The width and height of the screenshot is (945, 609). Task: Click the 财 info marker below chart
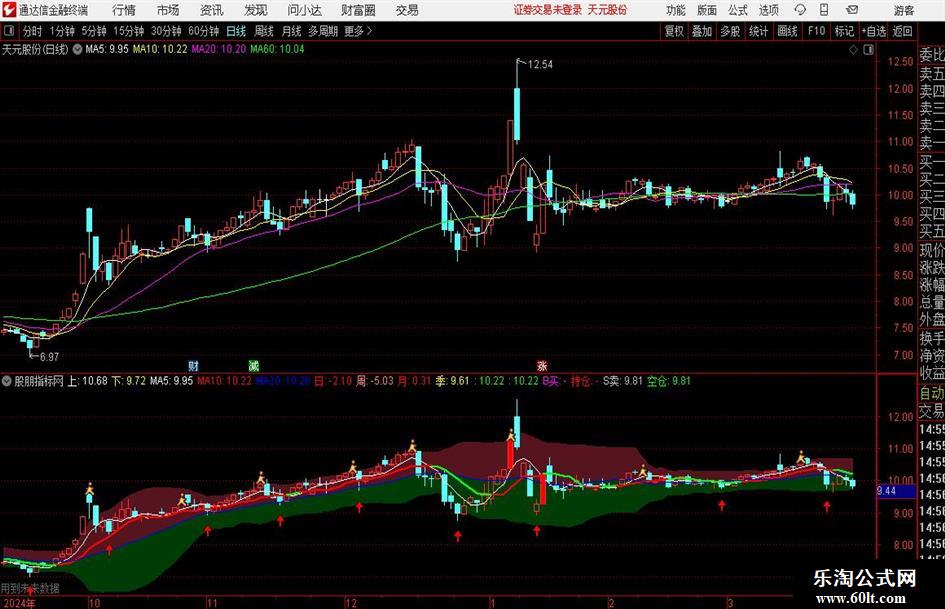pyautogui.click(x=193, y=365)
